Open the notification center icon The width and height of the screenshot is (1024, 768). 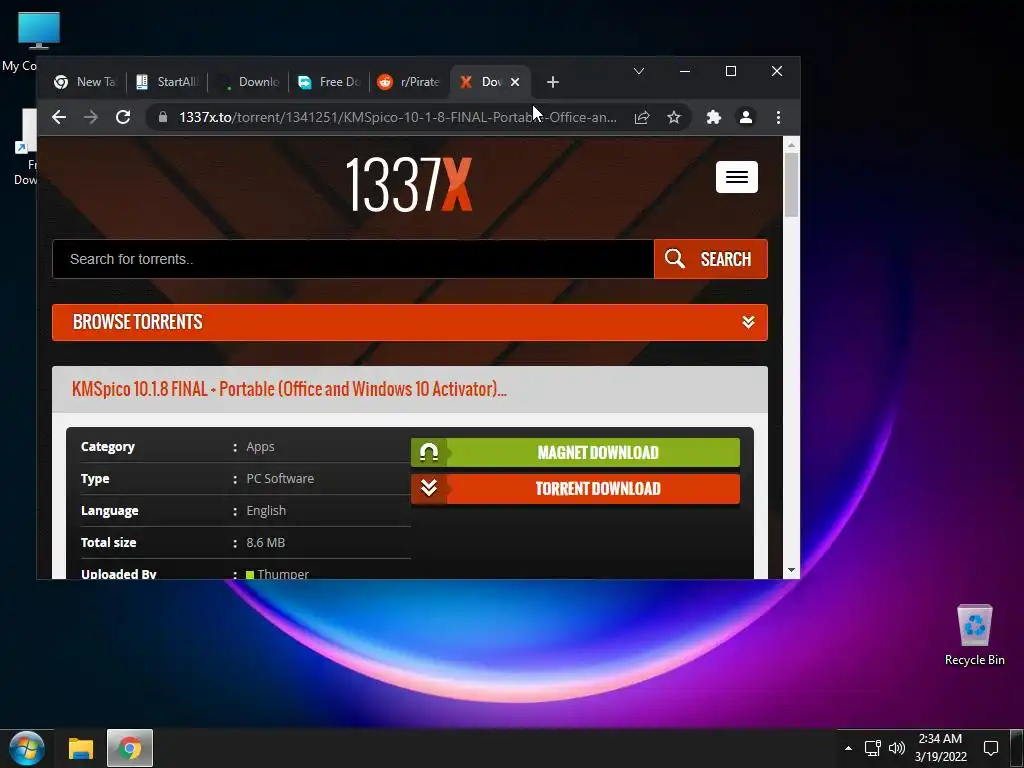[991, 748]
